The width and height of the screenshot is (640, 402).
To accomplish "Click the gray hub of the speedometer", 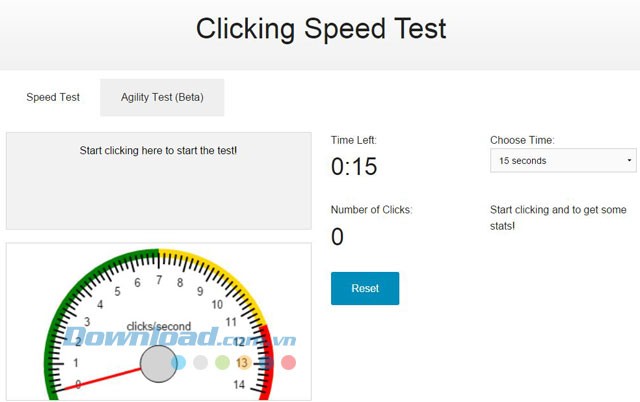I will click(x=157, y=364).
